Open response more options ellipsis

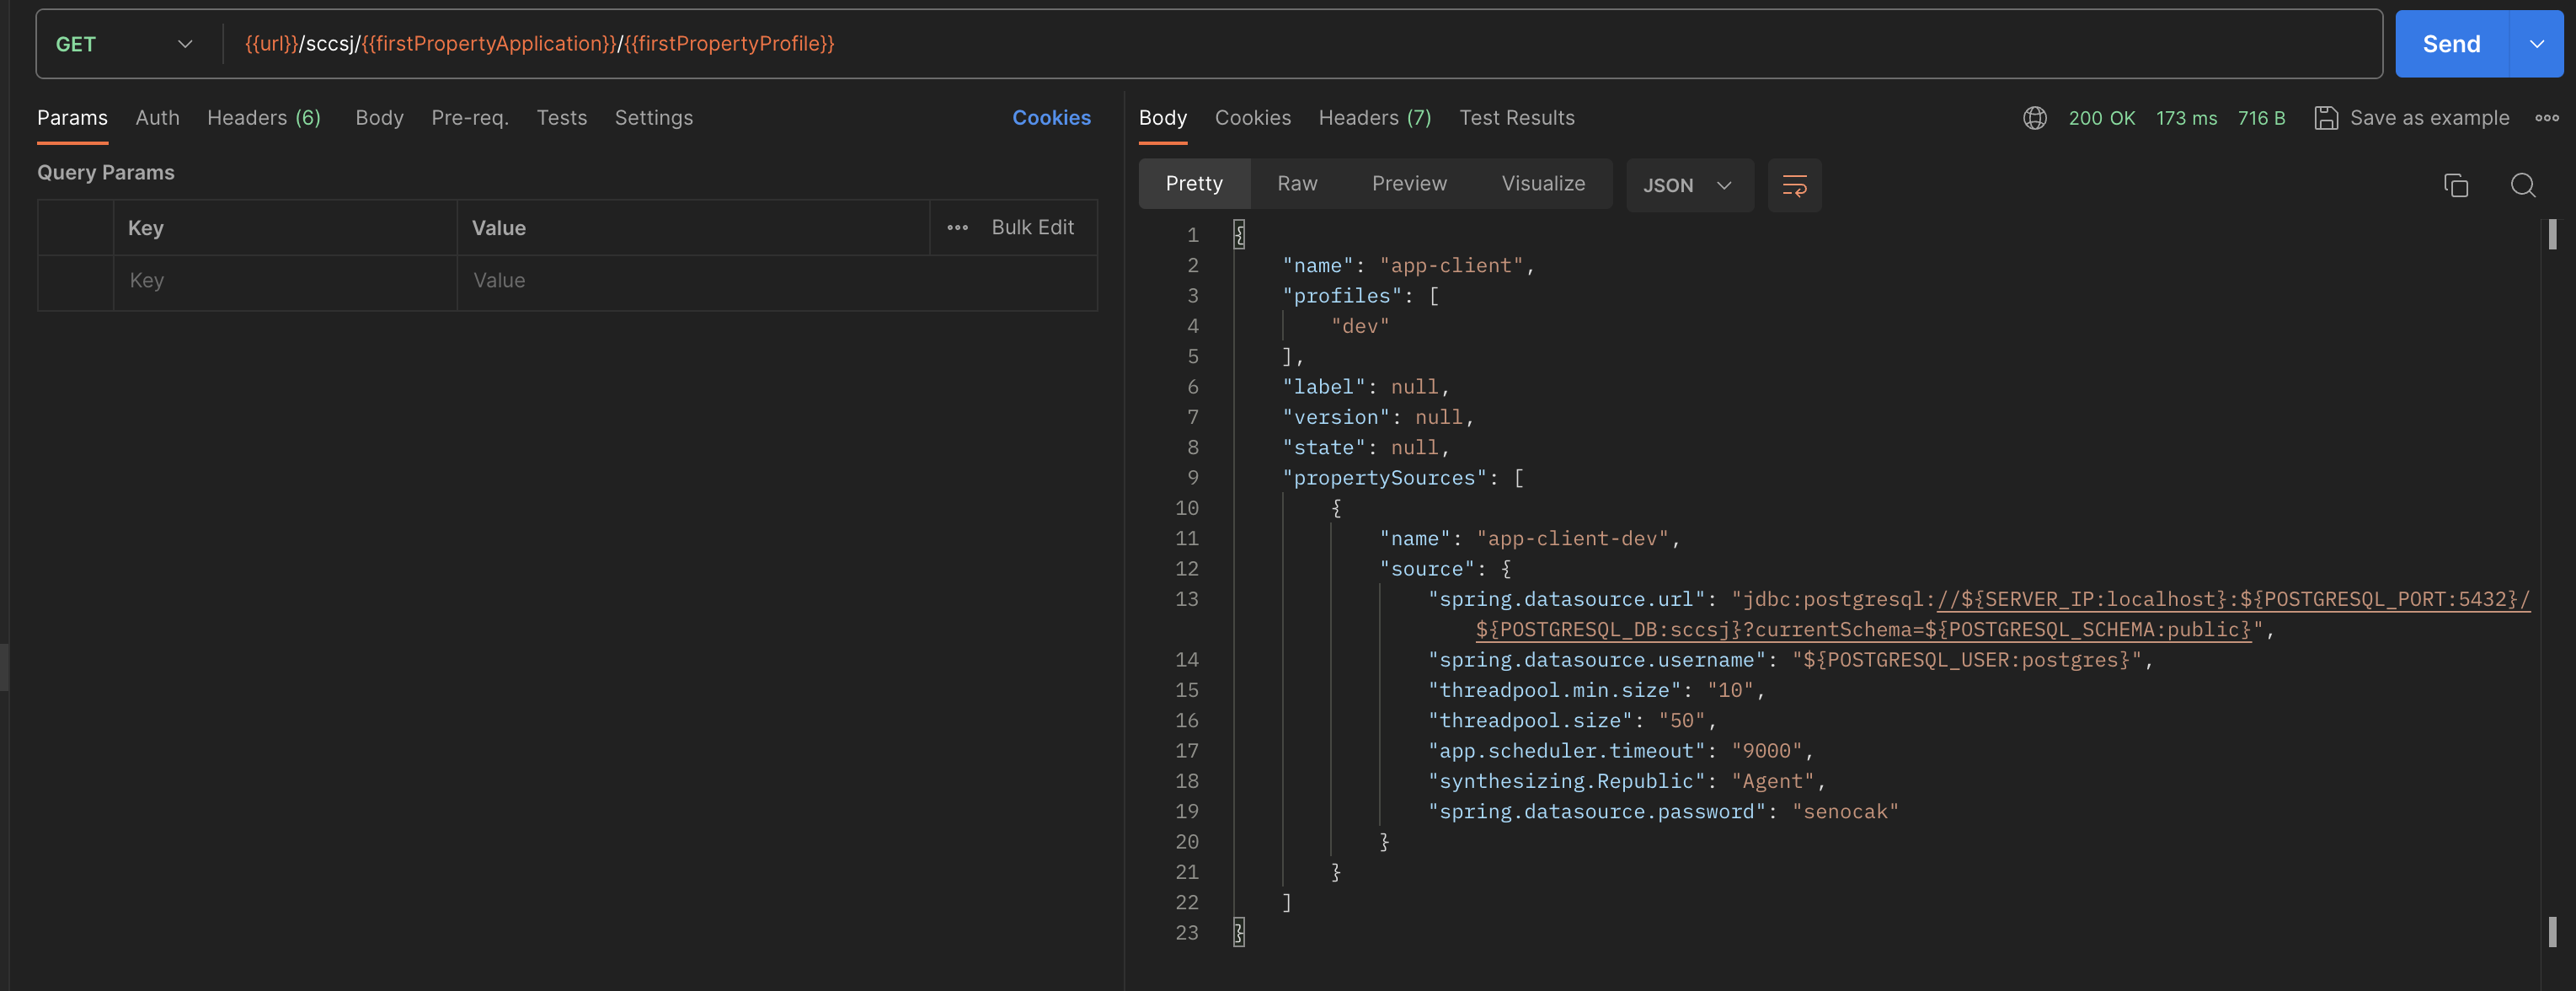(x=2546, y=118)
